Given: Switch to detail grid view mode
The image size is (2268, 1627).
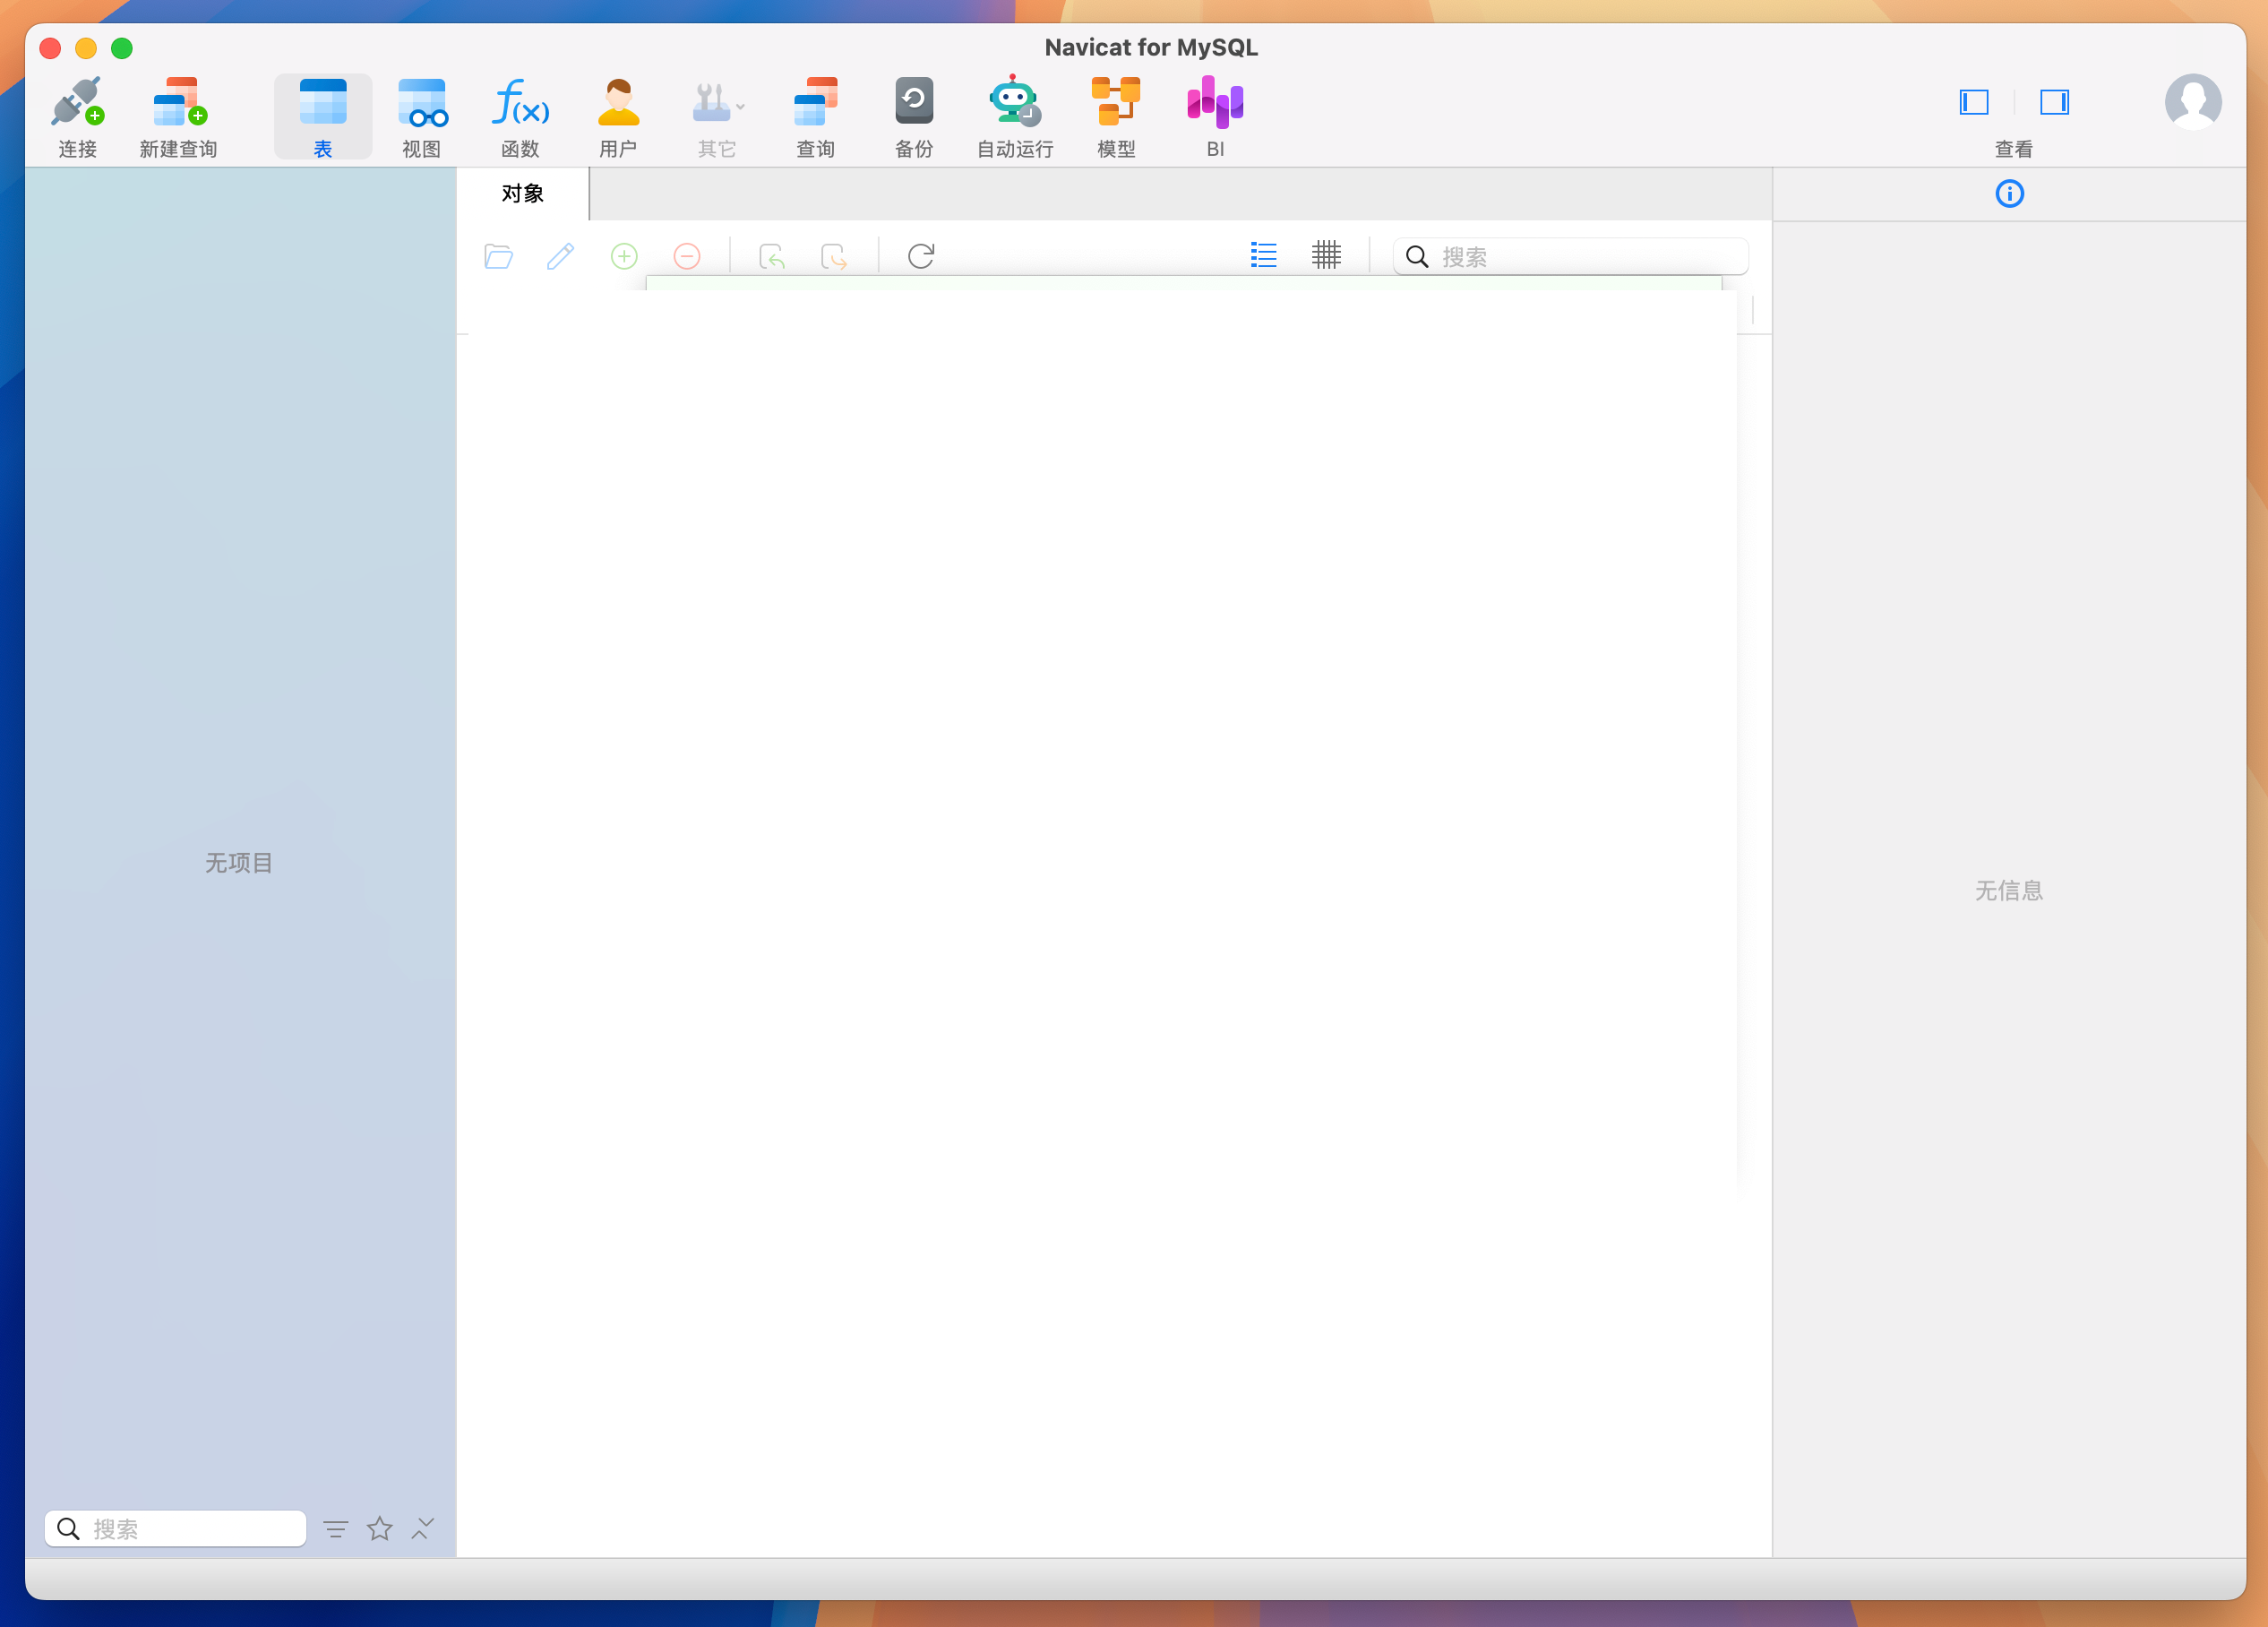Looking at the screenshot, I should coord(1327,255).
